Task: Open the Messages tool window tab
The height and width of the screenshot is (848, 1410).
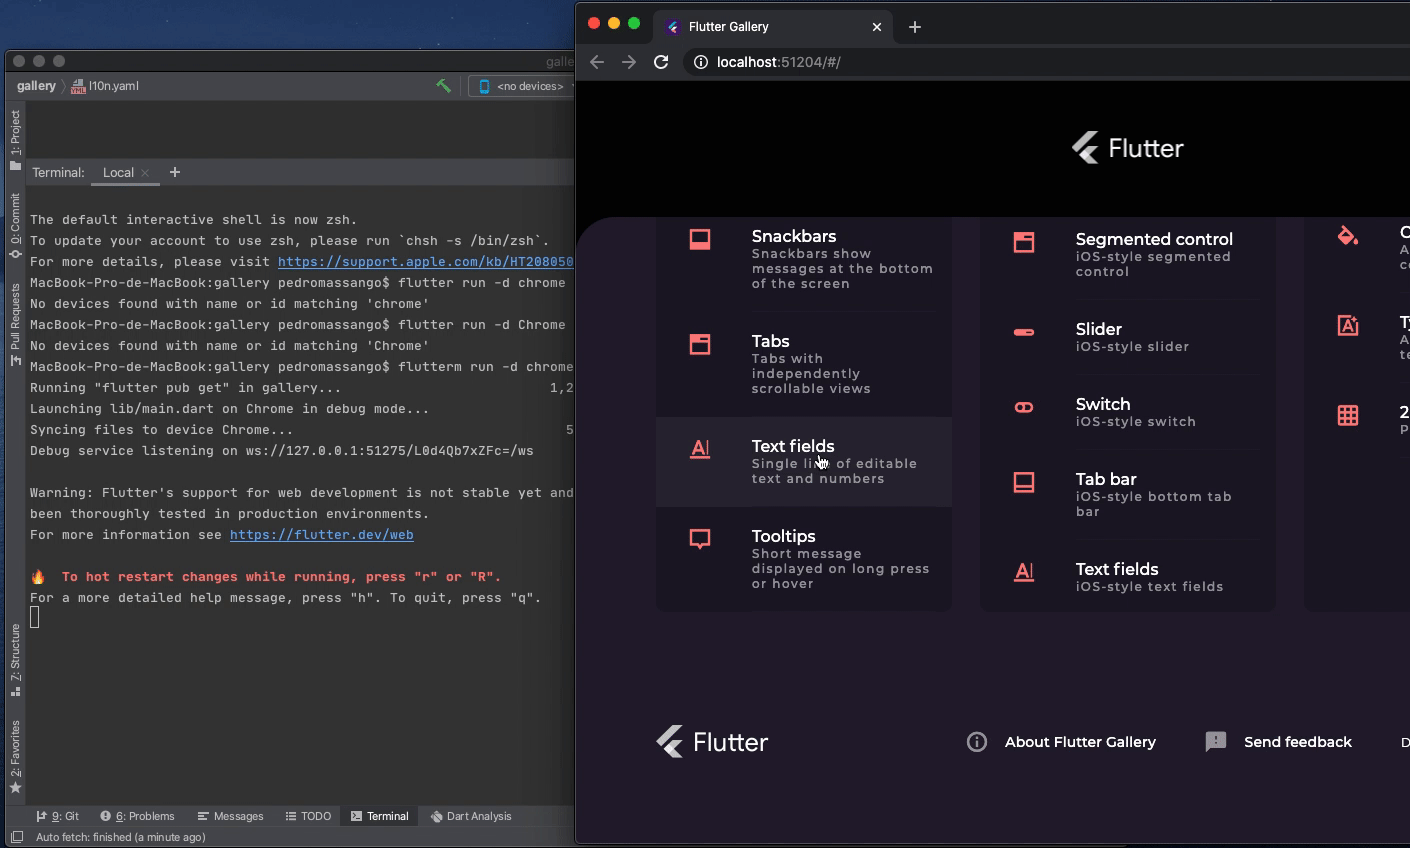Action: [x=231, y=816]
